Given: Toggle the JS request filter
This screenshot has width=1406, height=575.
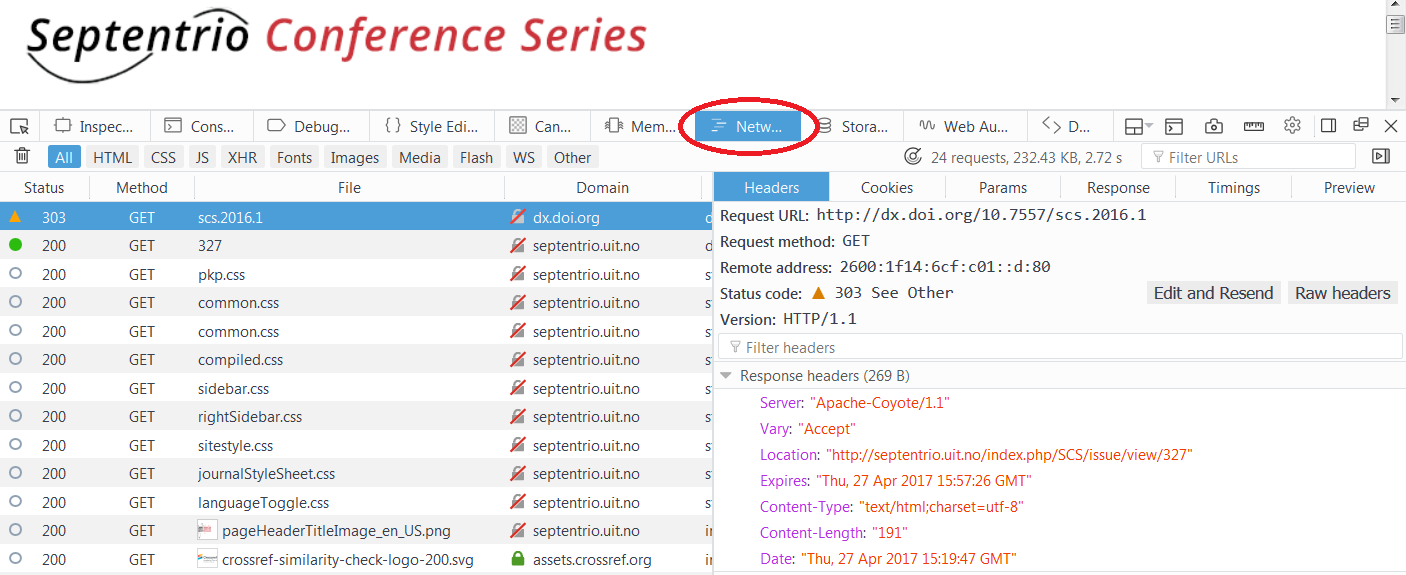Looking at the screenshot, I should coord(202,157).
